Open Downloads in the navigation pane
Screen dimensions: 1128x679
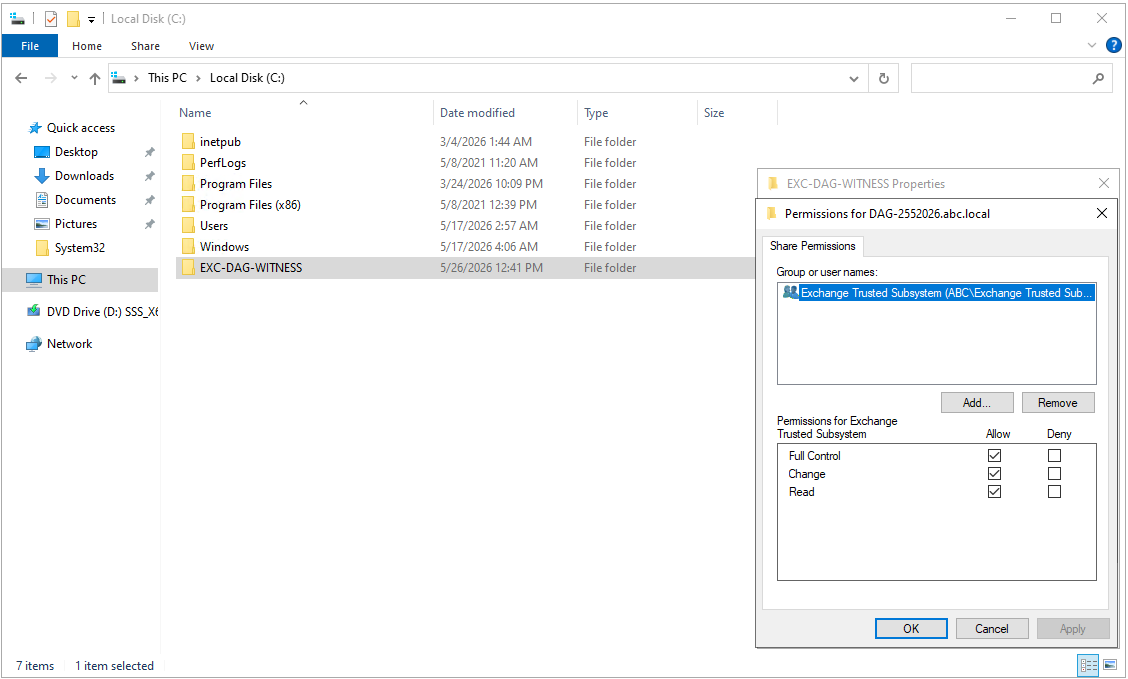[x=84, y=176]
